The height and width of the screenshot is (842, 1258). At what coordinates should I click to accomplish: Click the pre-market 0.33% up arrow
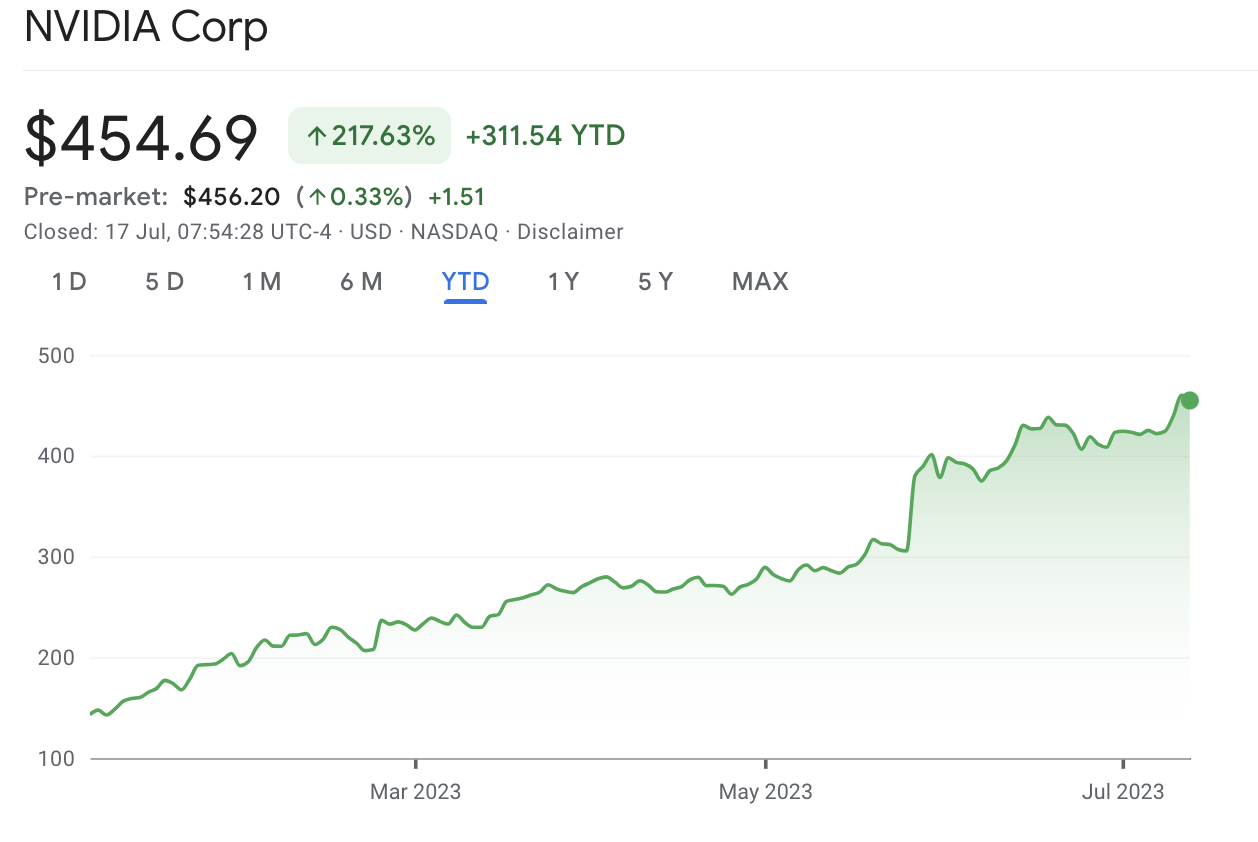point(318,197)
